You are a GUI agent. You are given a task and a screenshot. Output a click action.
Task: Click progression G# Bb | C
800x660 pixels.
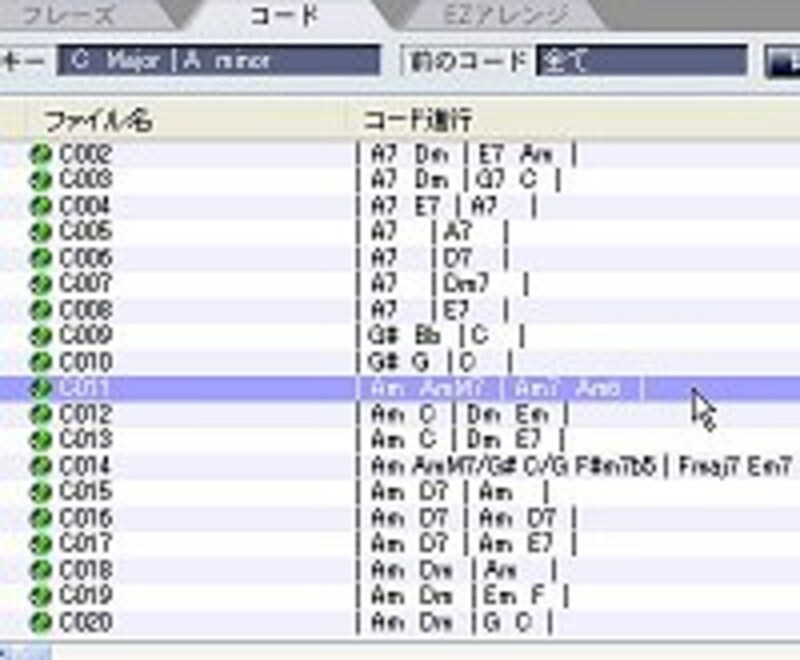pos(441,336)
